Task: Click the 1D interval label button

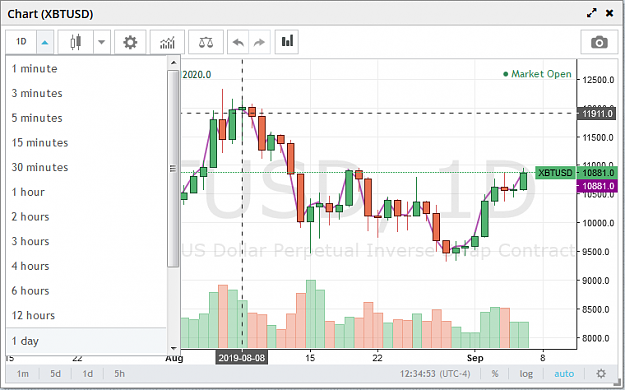Action: coord(21,42)
